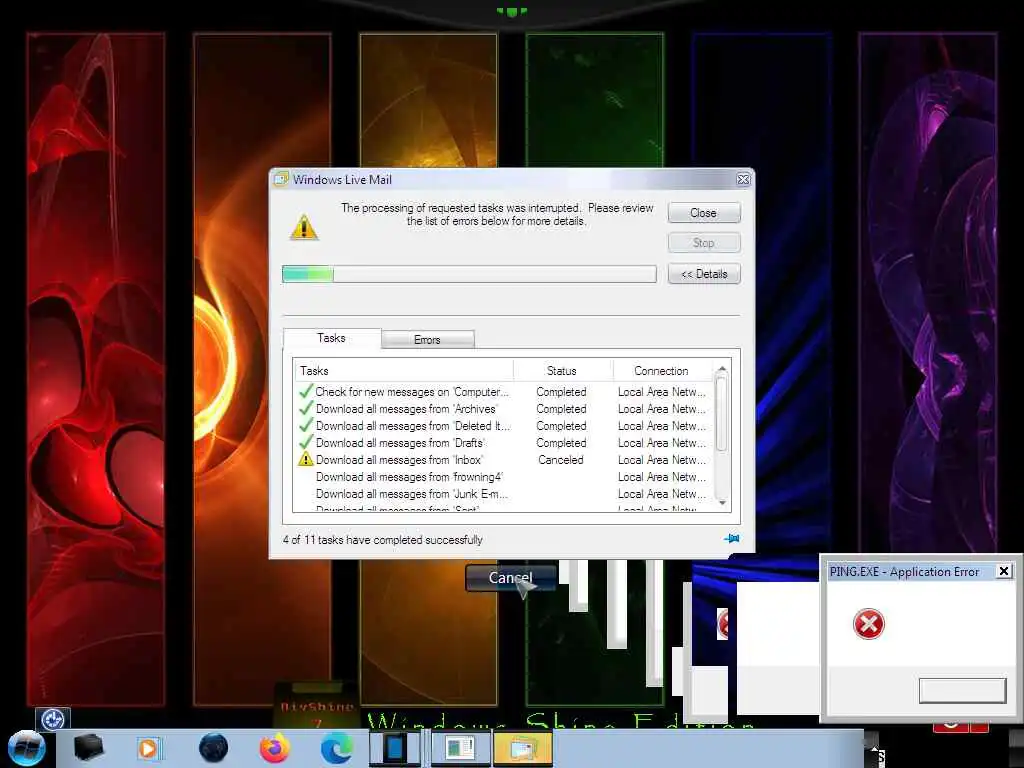Click '4 of 11 tasks have completed successfully' text
The height and width of the screenshot is (768, 1024).
(x=383, y=539)
